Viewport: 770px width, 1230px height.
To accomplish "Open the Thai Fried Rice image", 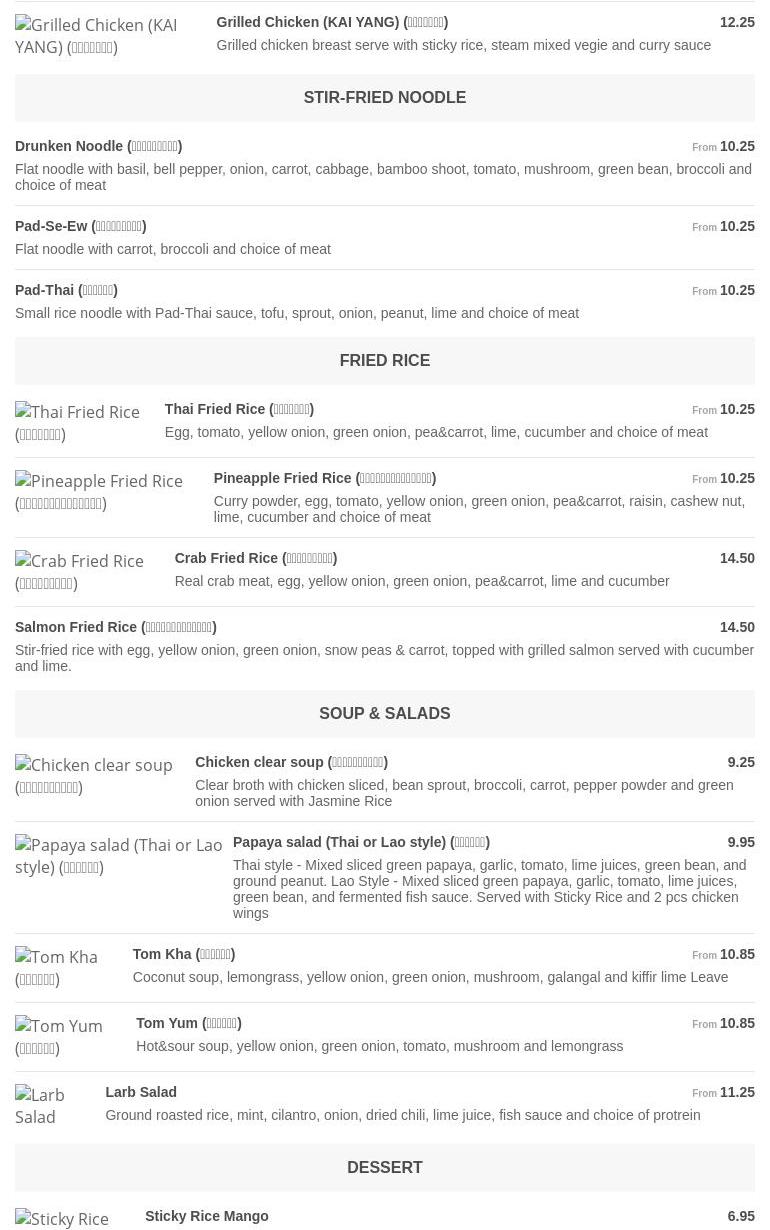I will click(78, 423).
